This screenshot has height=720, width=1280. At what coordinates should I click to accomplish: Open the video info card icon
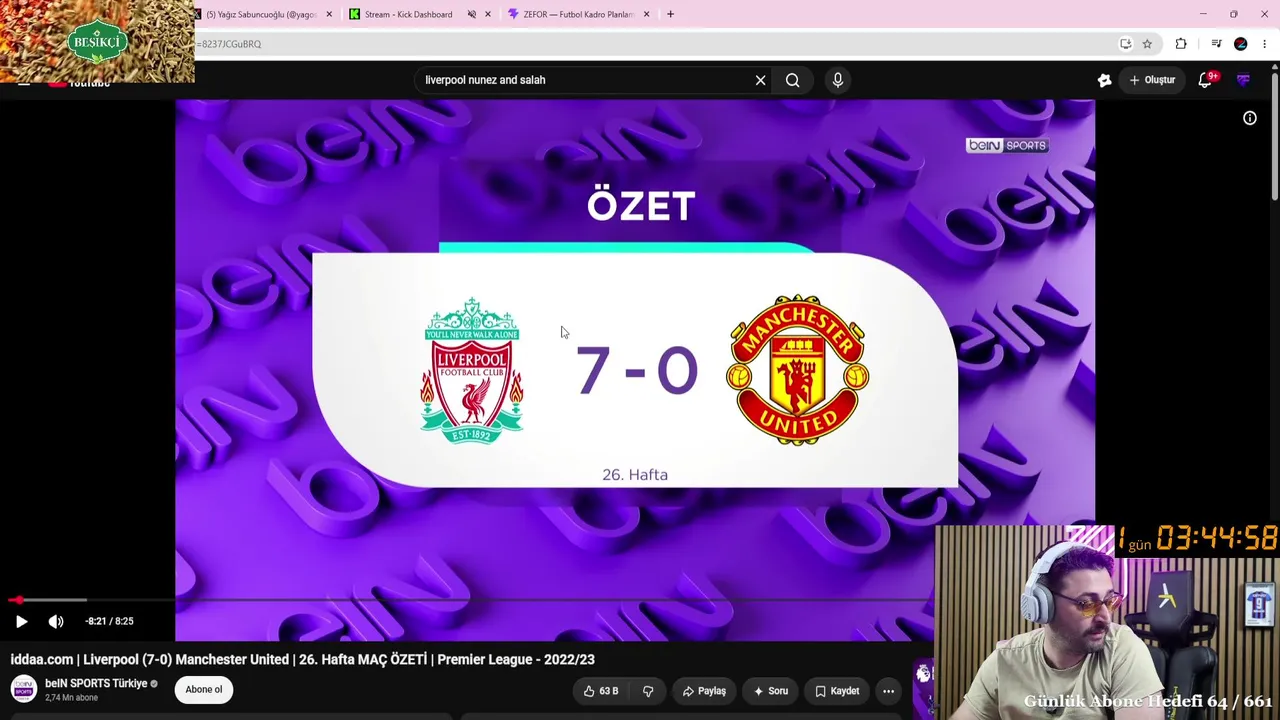(1250, 118)
